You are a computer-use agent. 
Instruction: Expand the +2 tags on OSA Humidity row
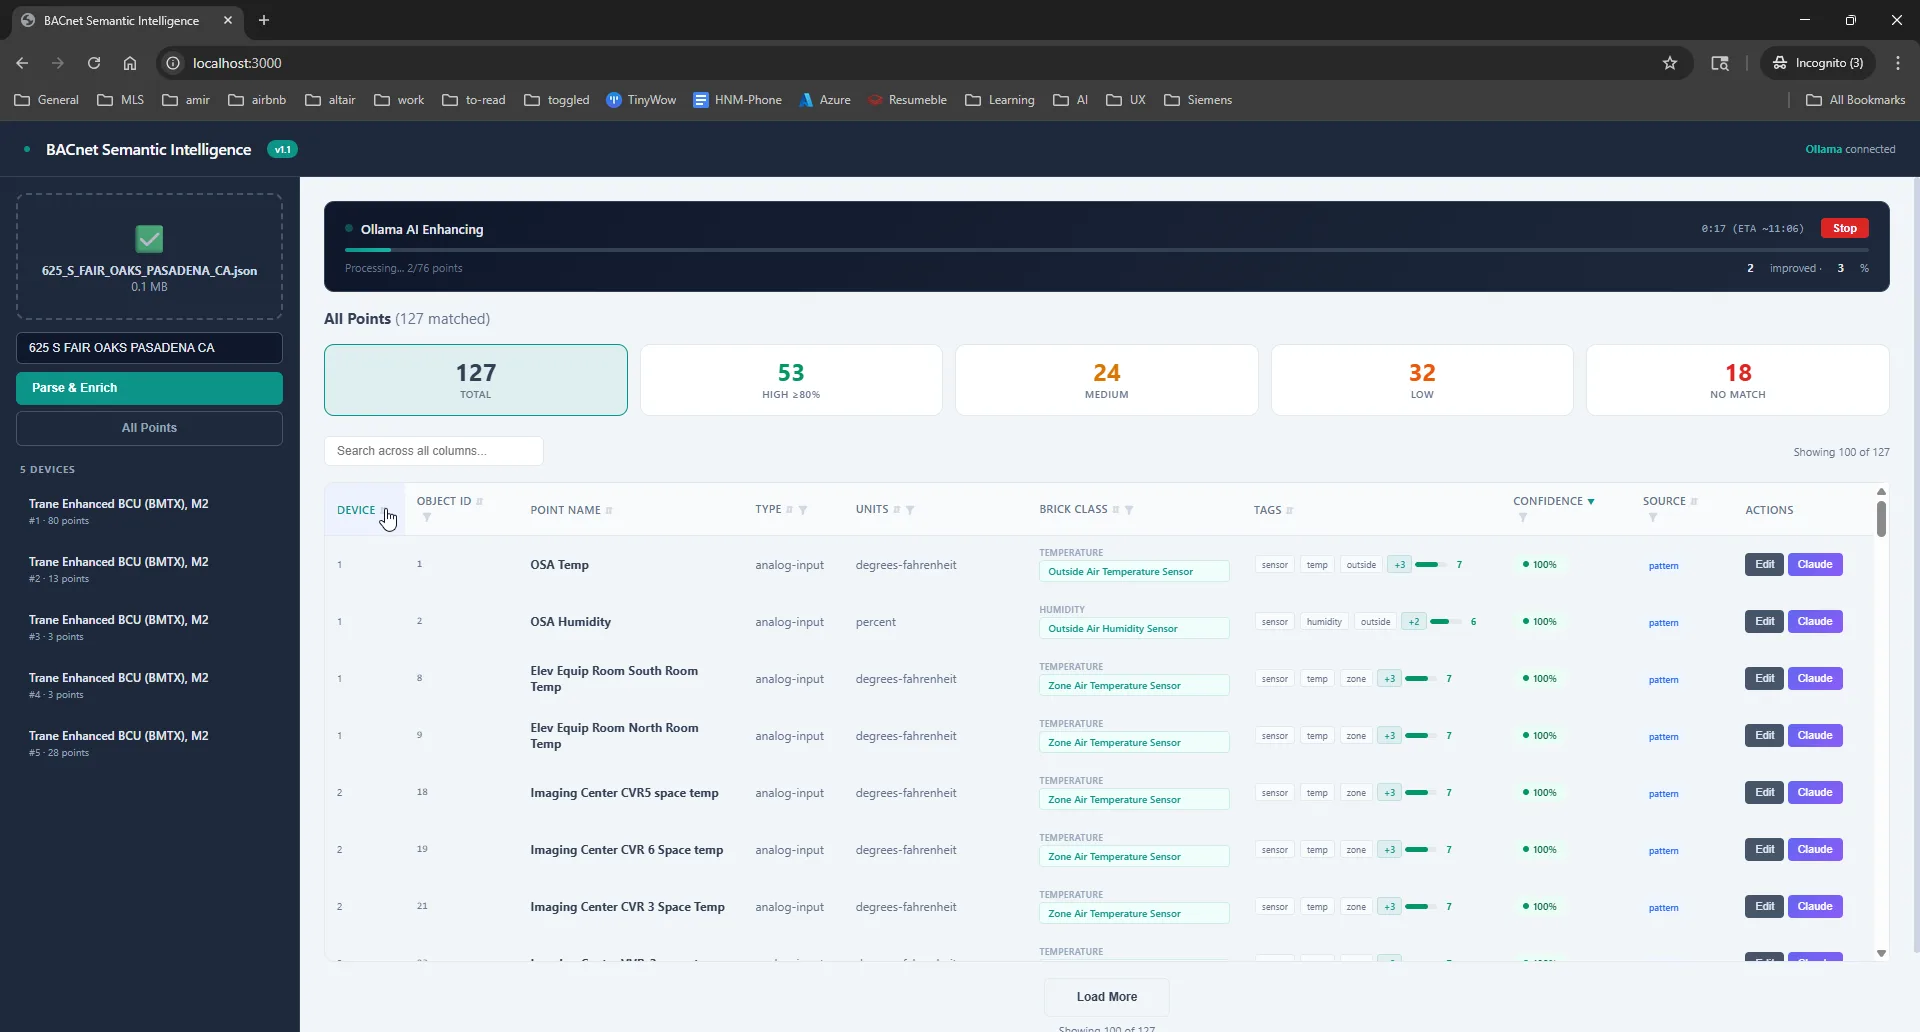pyautogui.click(x=1414, y=622)
